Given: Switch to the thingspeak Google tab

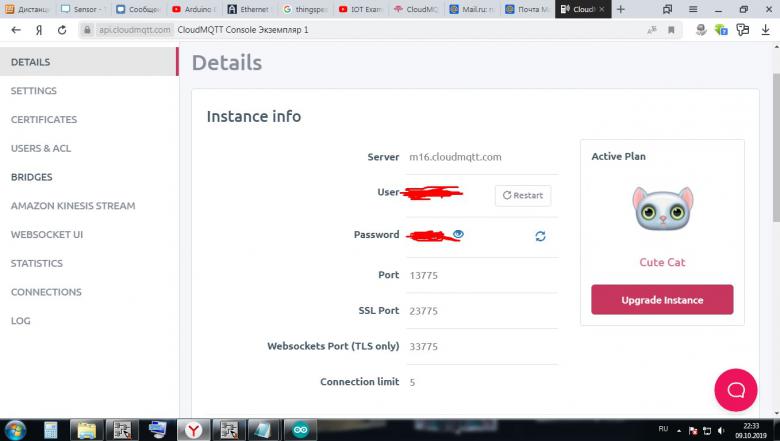Looking at the screenshot, I should pyautogui.click(x=306, y=9).
